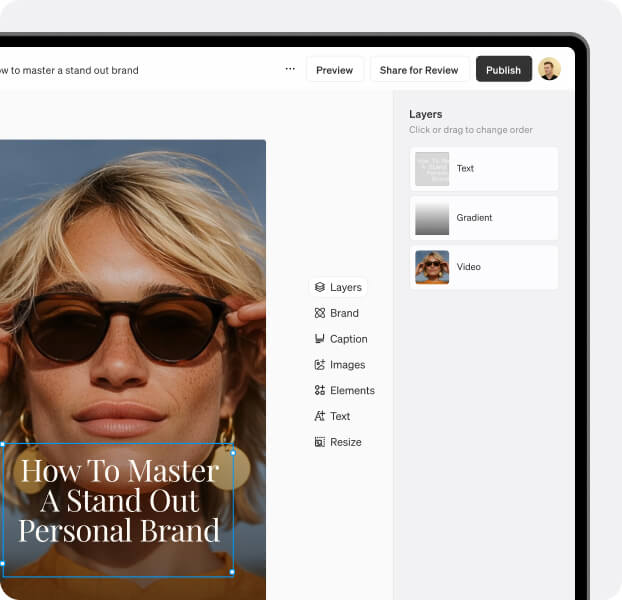Viewport: 622px width, 600px height.
Task: Open the Images panel label
Action: (x=347, y=365)
